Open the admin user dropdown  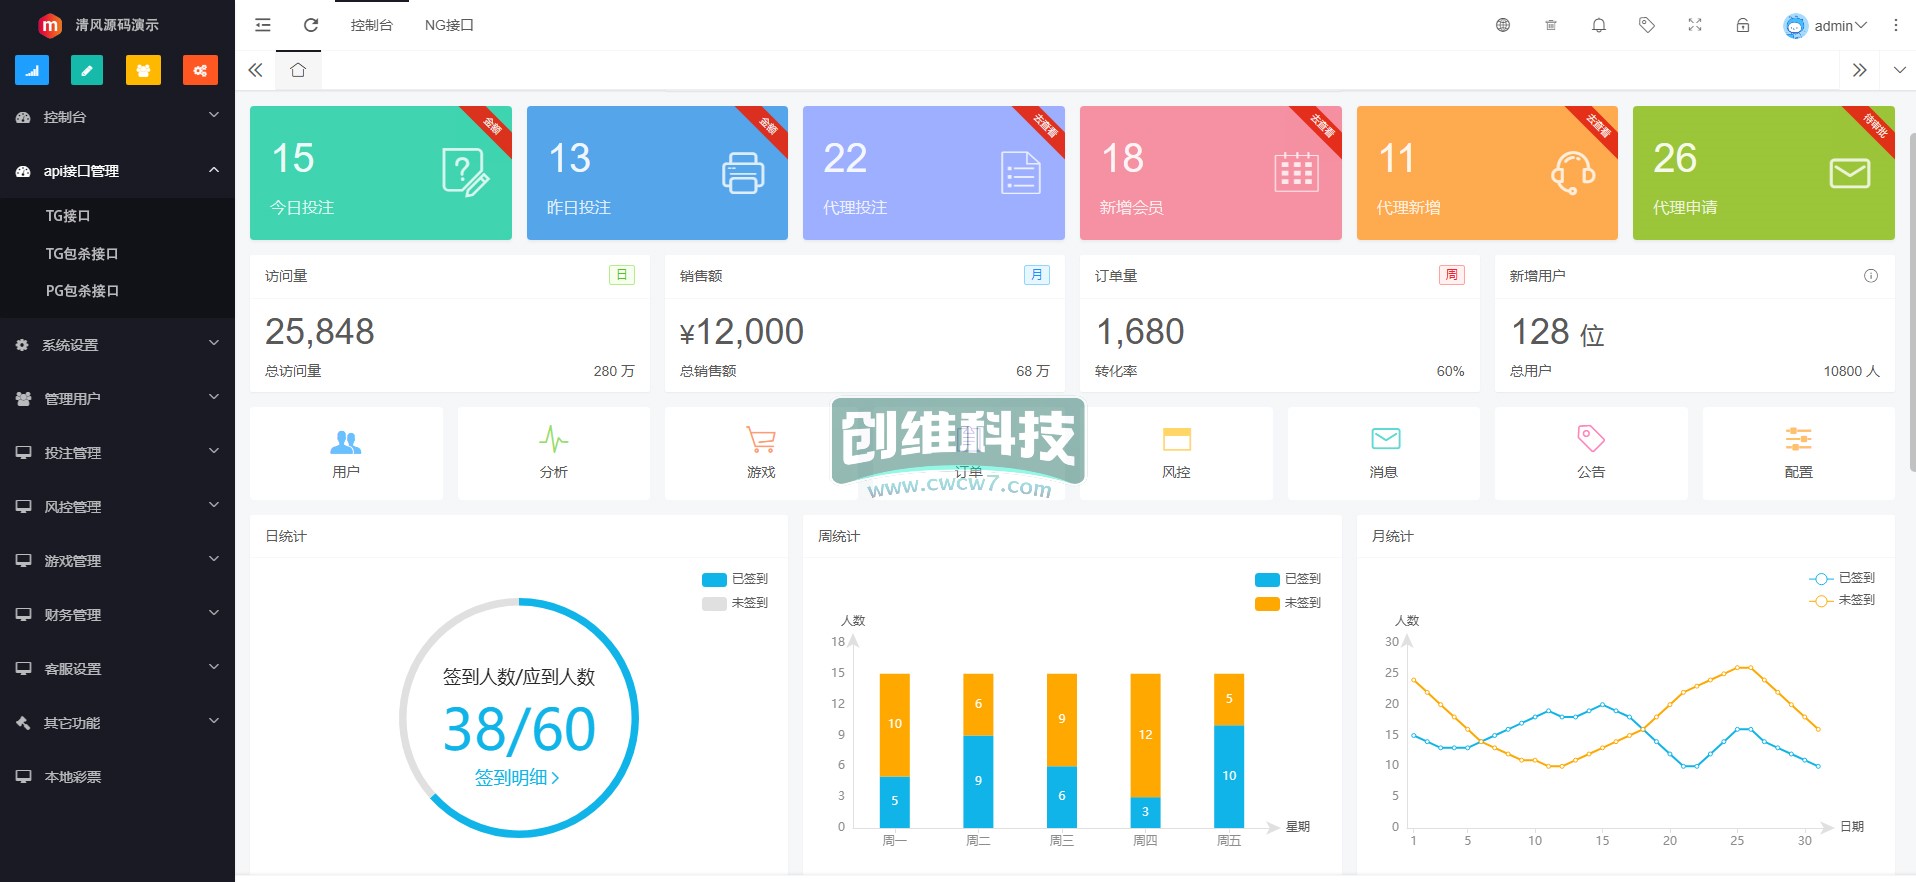1826,26
